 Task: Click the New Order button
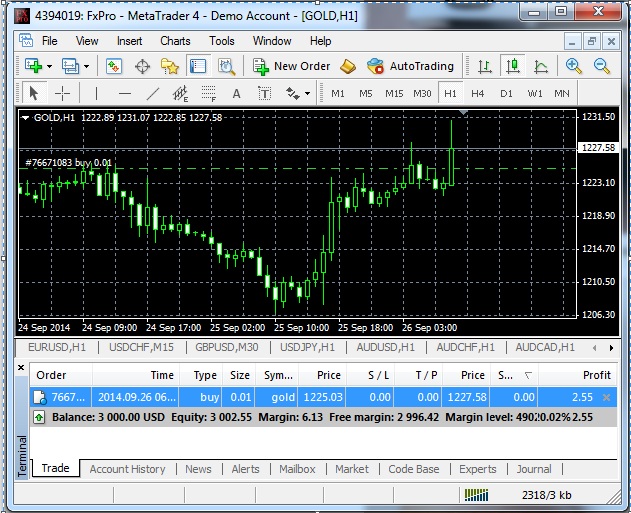pyautogui.click(x=290, y=66)
